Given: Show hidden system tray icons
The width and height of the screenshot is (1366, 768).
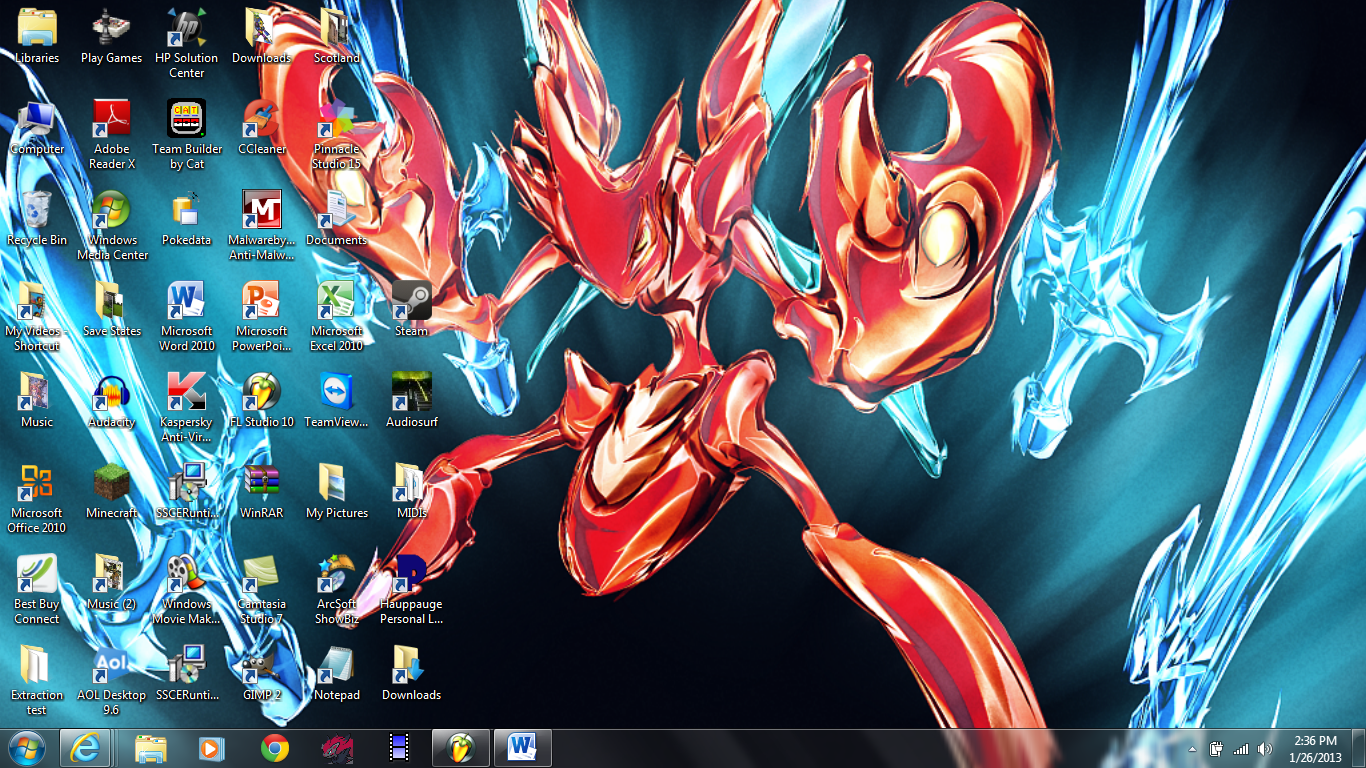Looking at the screenshot, I should pos(1192,749).
